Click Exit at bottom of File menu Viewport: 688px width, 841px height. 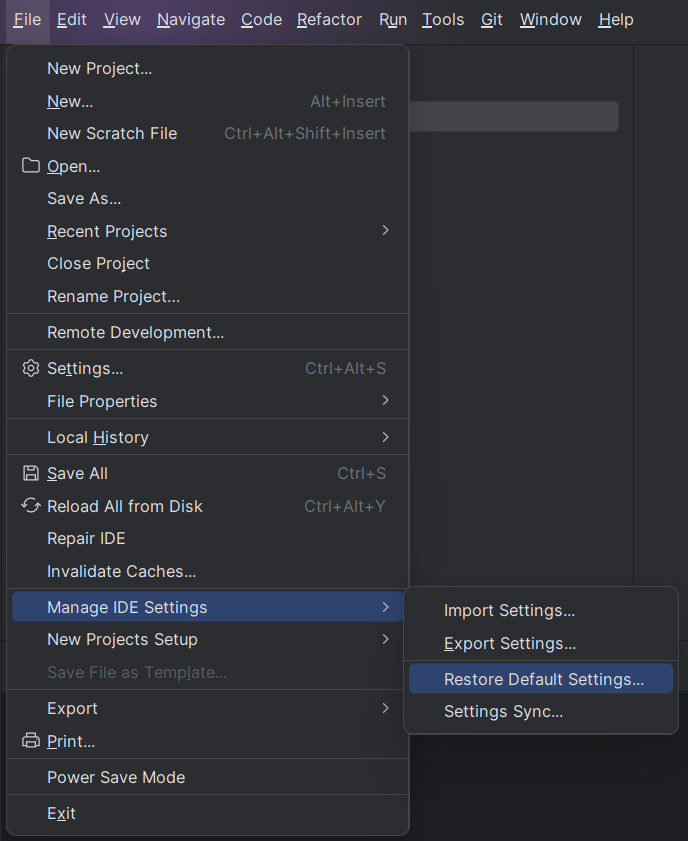(x=61, y=813)
